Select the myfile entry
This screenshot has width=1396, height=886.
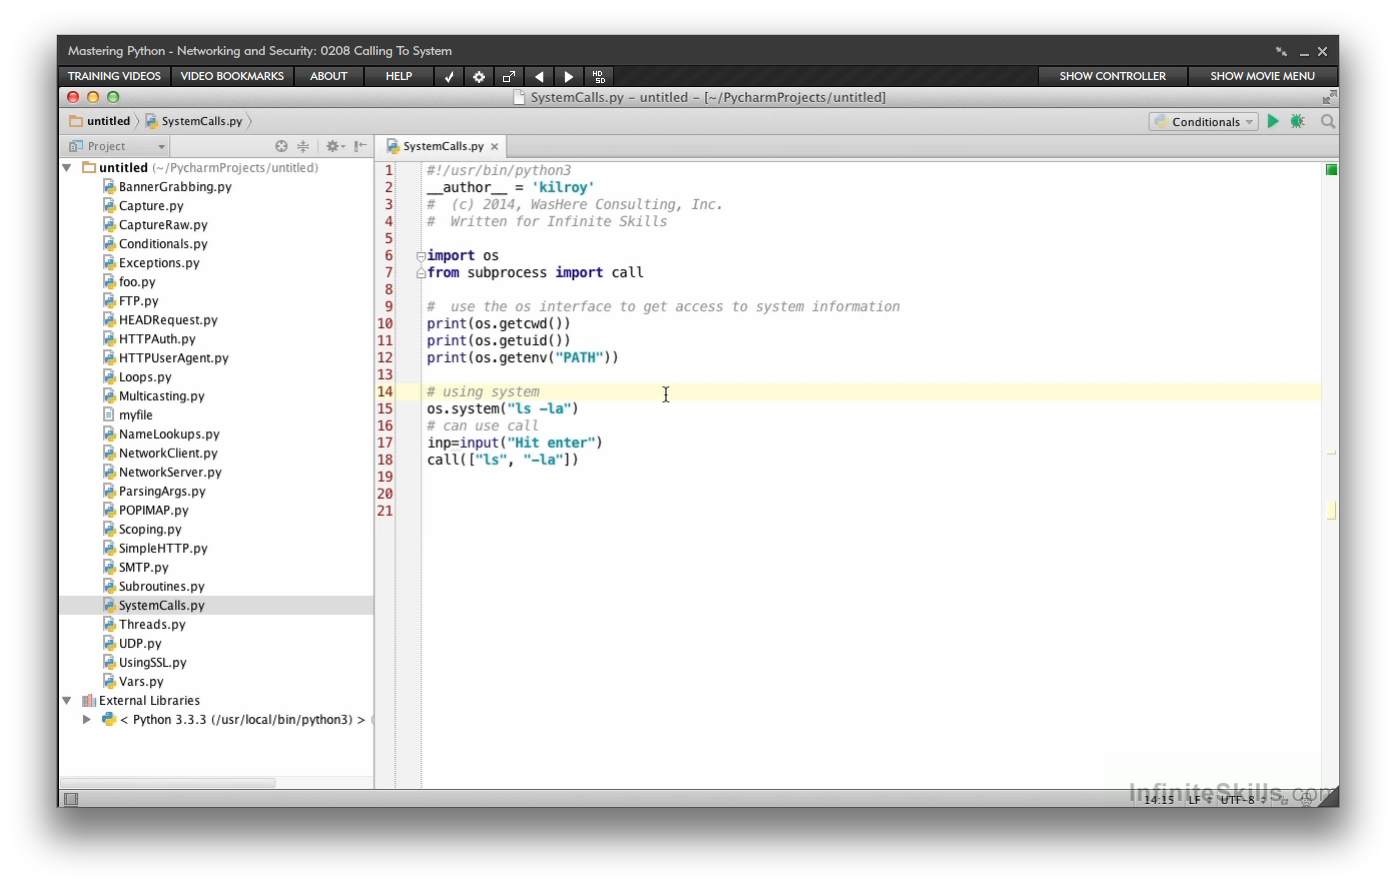(x=135, y=415)
